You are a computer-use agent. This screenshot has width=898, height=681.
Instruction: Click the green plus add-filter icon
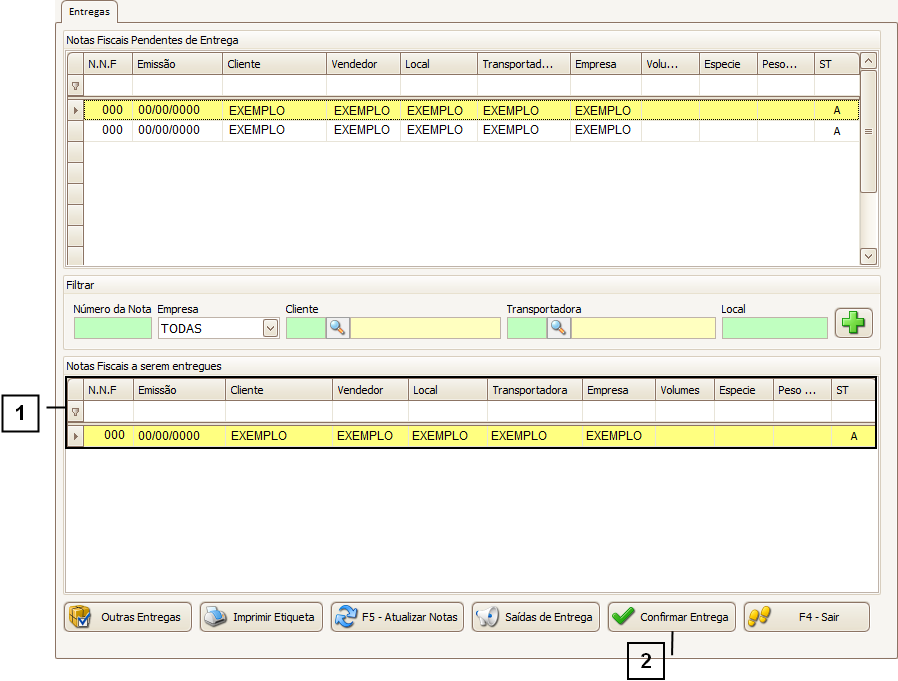click(854, 323)
